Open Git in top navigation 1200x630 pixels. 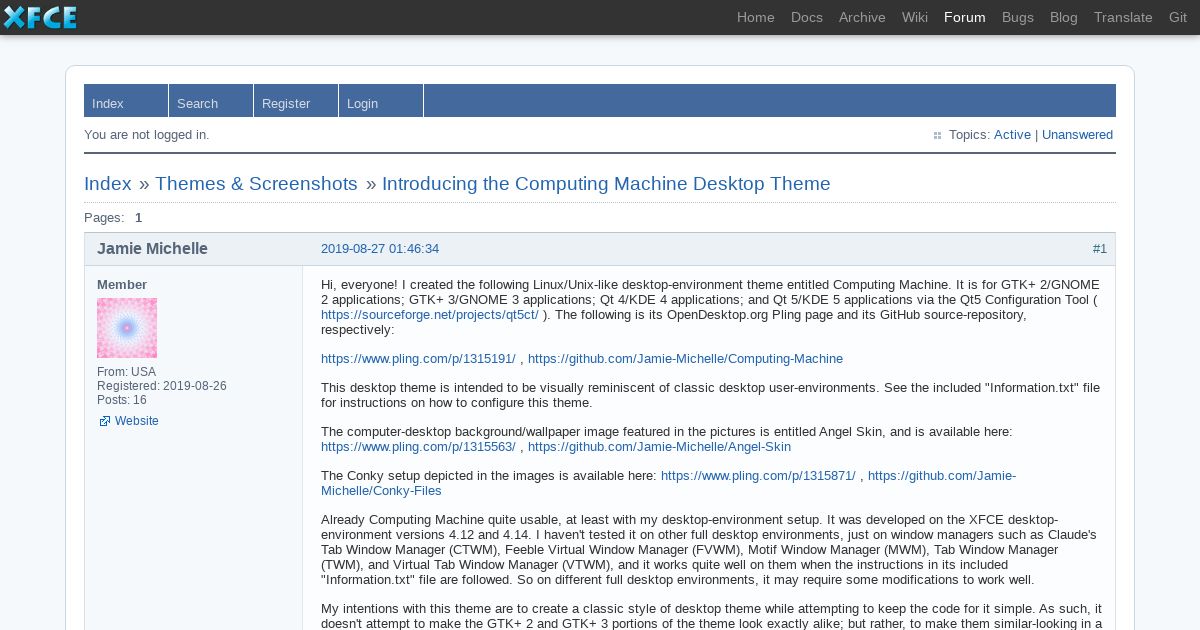point(1178,17)
